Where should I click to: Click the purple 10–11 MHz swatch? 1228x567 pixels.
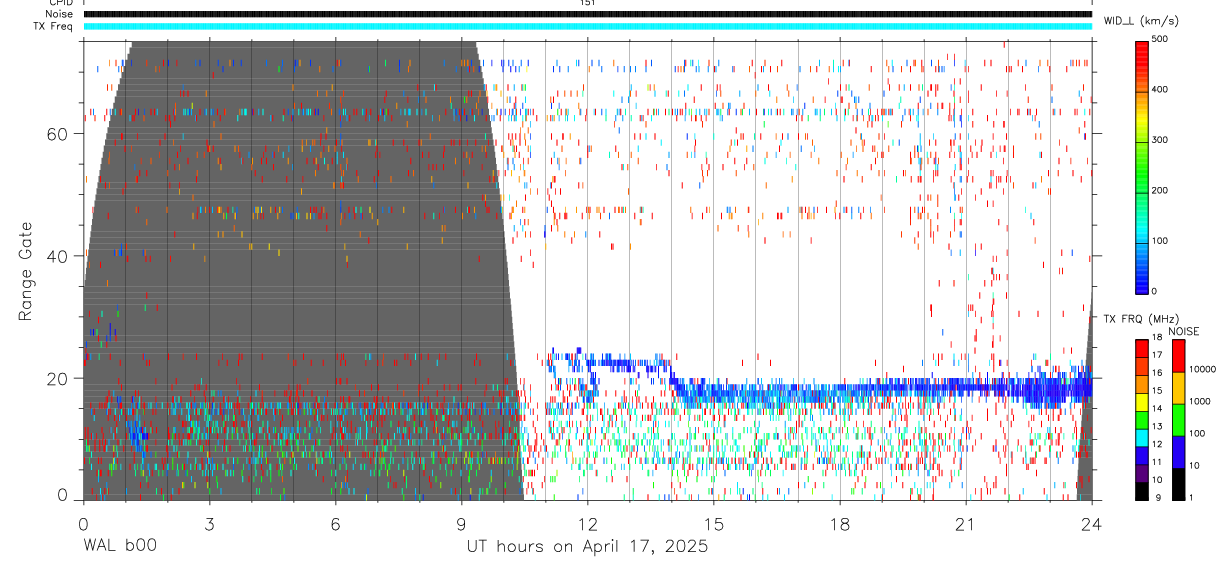tap(1142, 472)
